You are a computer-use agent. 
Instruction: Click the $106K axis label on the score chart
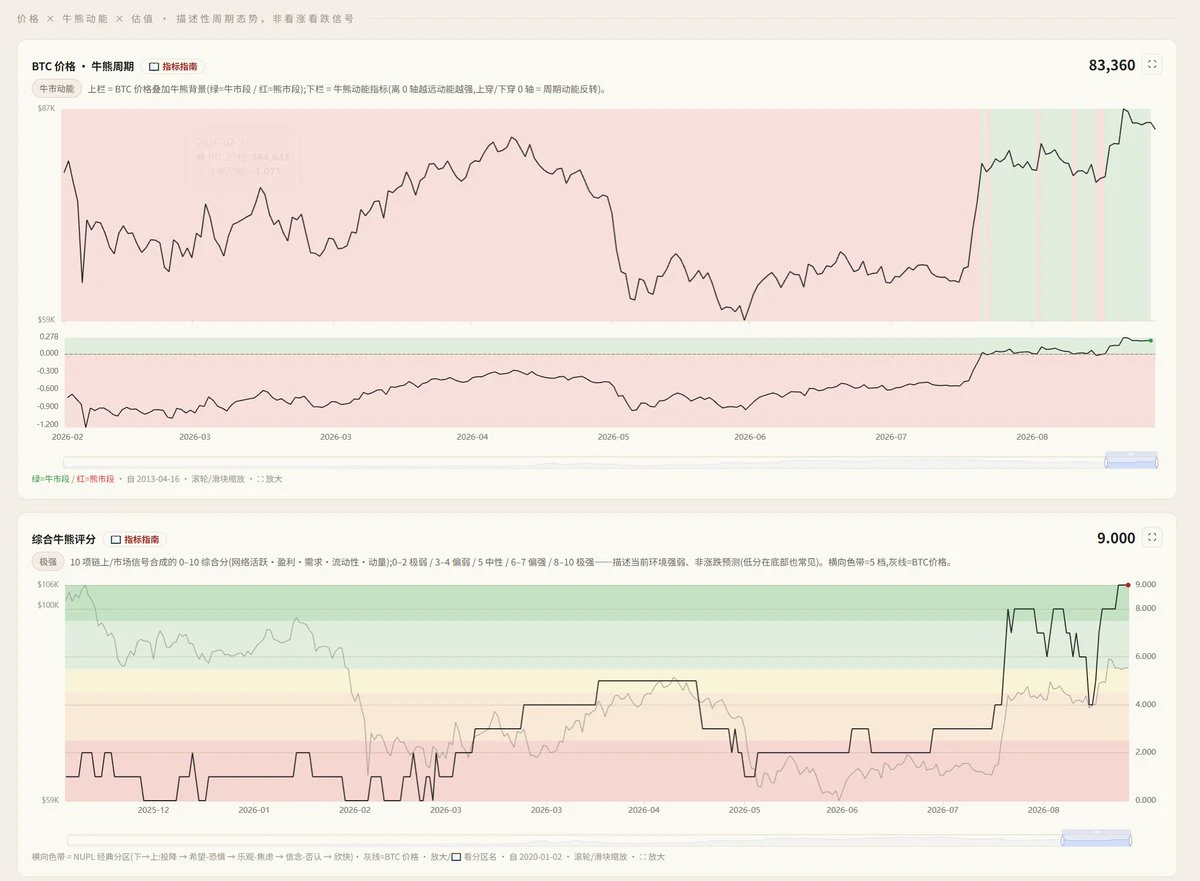click(48, 584)
